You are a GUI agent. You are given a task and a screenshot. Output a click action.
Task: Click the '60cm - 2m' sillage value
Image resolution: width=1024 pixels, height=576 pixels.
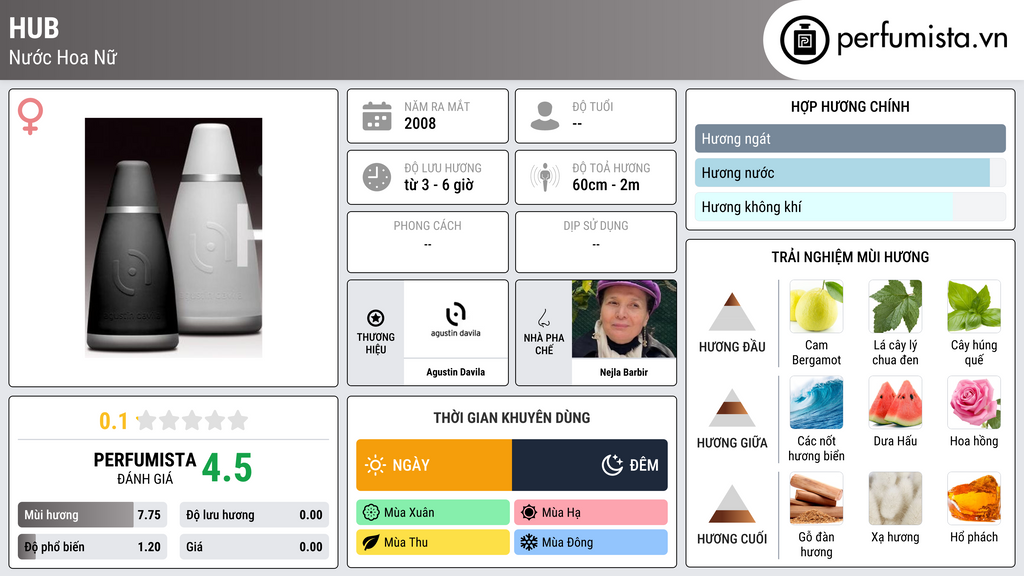tap(606, 185)
